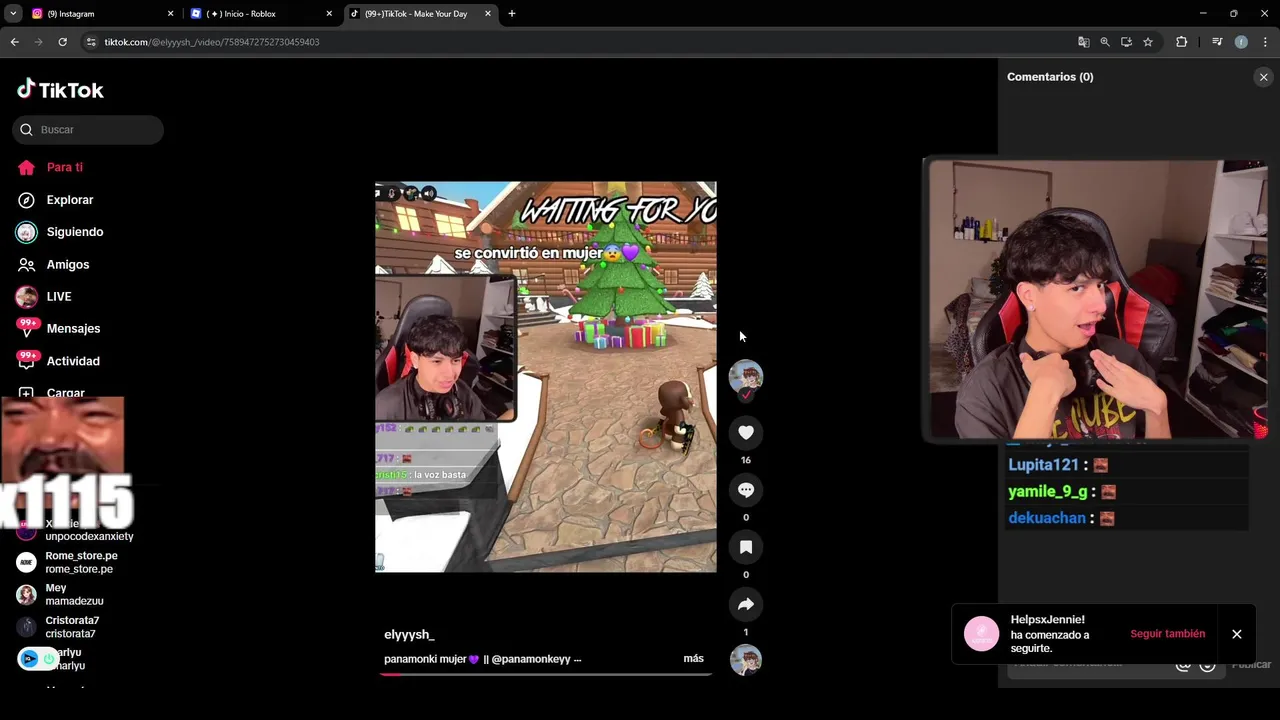1280x720 pixels.
Task: Bookmark this page with star
Action: [x=1148, y=42]
